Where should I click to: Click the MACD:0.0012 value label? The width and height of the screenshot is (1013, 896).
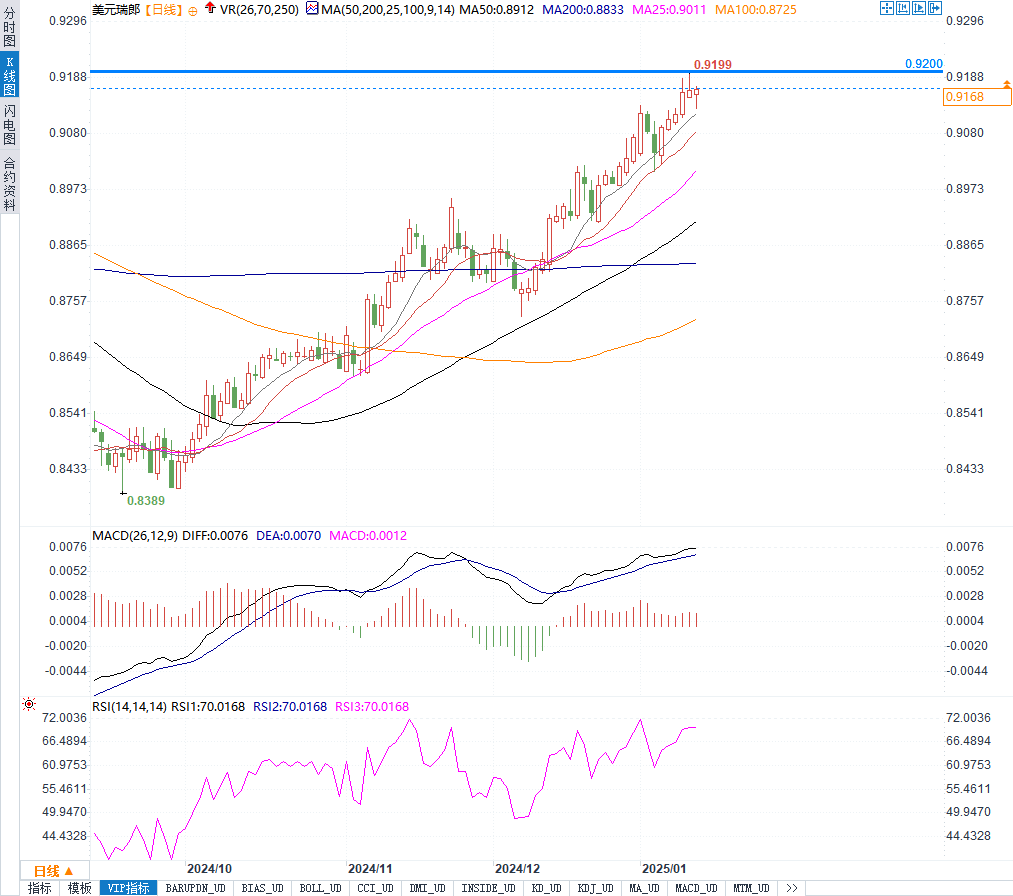point(368,536)
